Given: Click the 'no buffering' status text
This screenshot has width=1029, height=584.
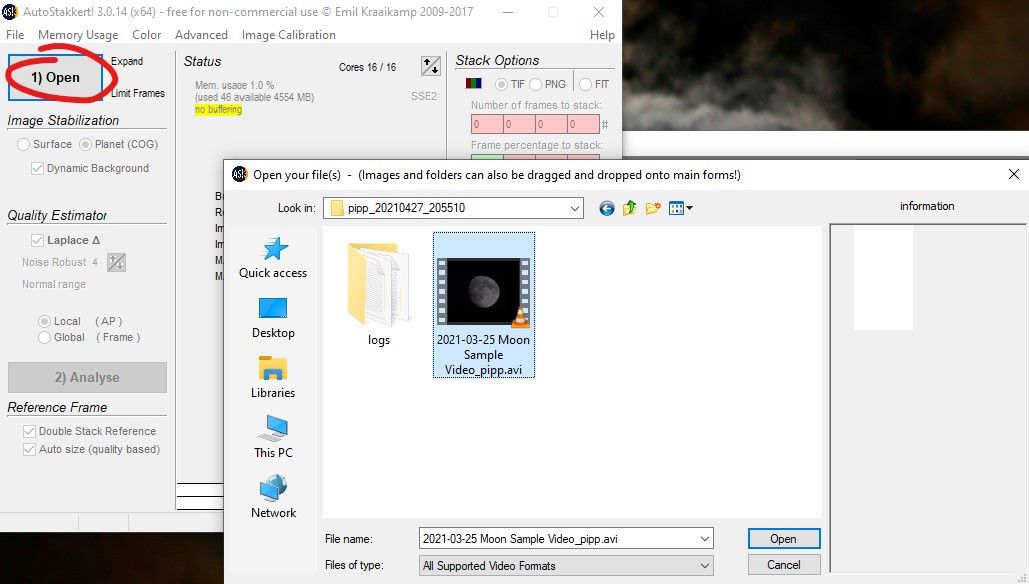Looking at the screenshot, I should [x=219, y=110].
